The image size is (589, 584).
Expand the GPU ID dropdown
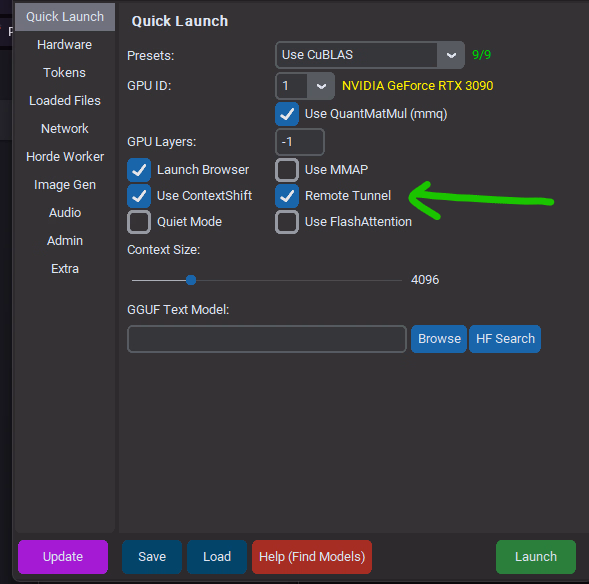[321, 86]
